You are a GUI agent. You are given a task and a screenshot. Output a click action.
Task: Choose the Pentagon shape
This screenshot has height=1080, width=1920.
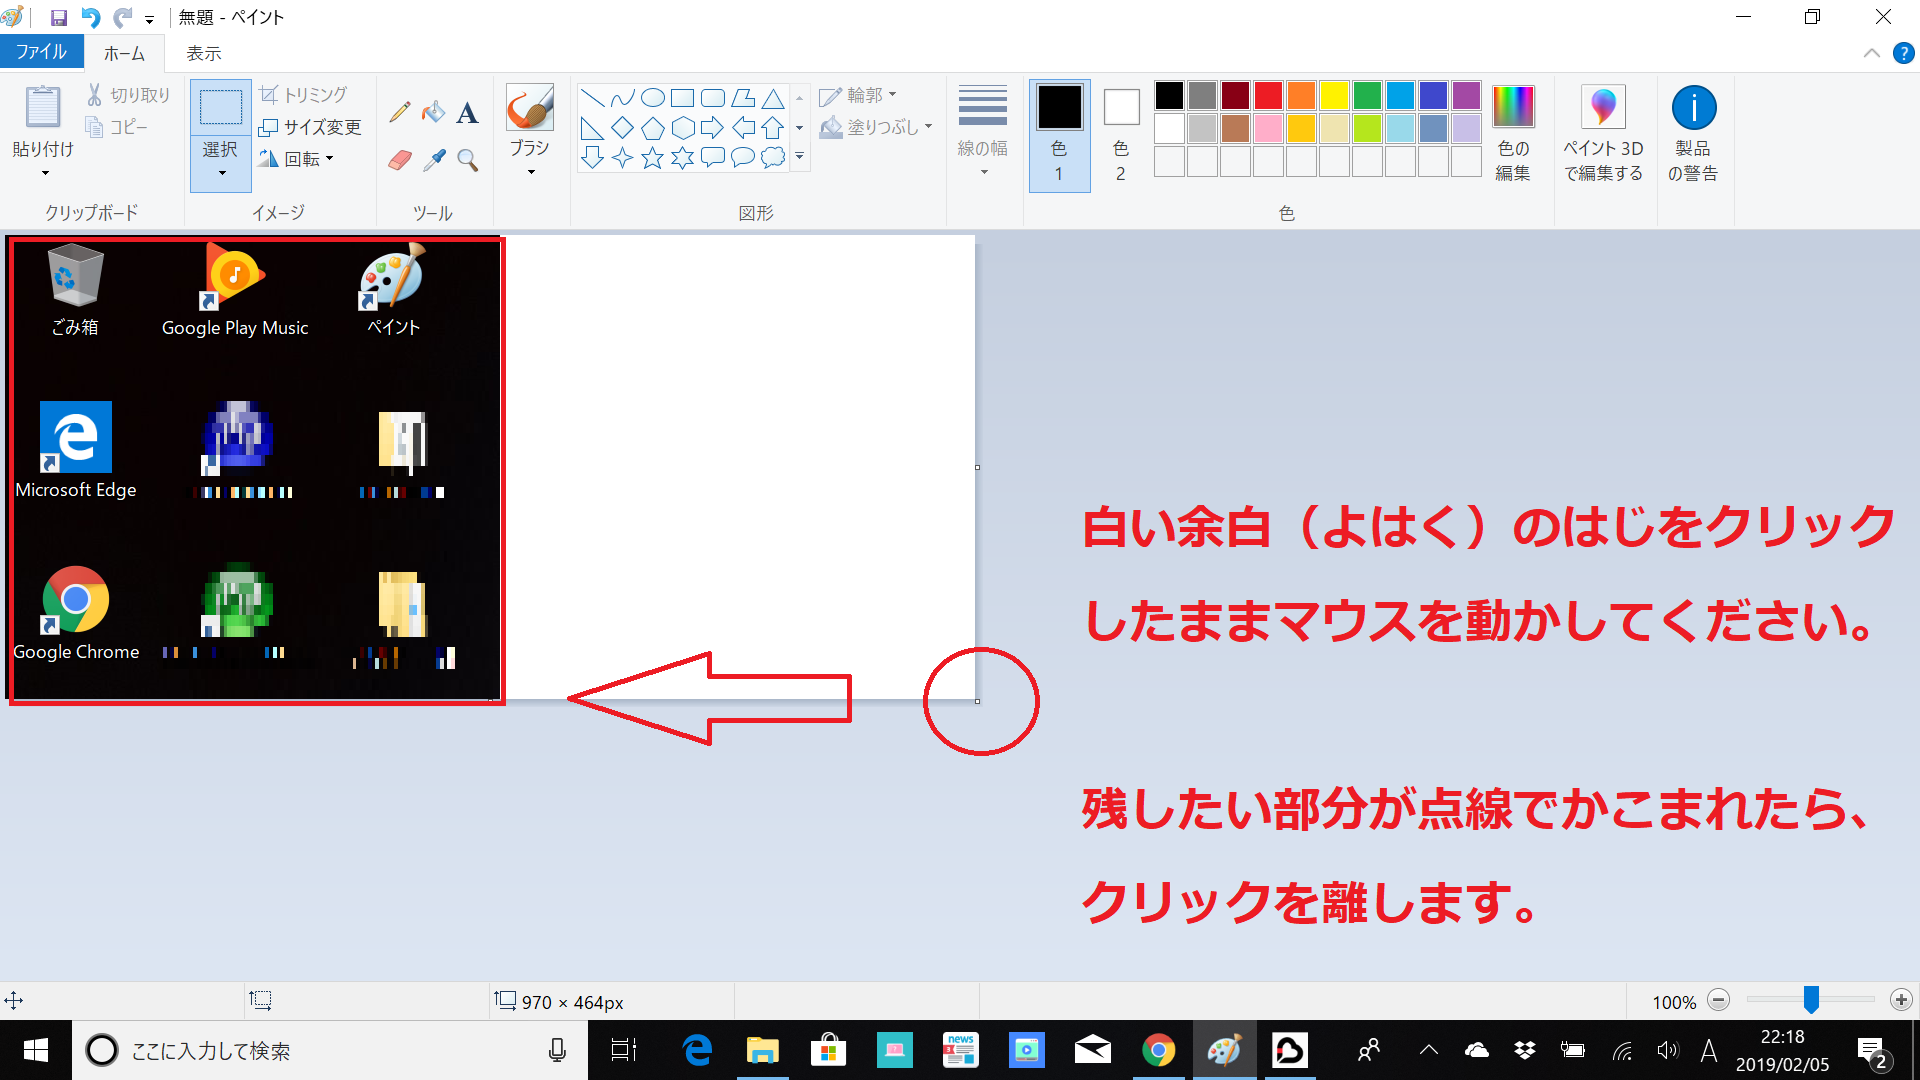[653, 128]
